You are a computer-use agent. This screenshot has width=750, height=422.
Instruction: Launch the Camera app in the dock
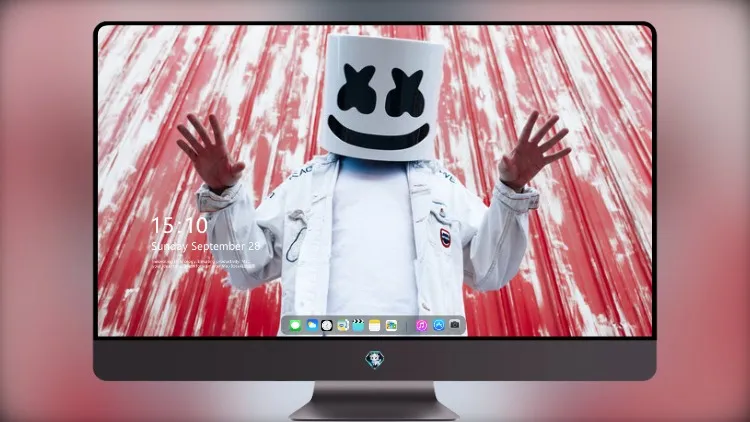454,325
